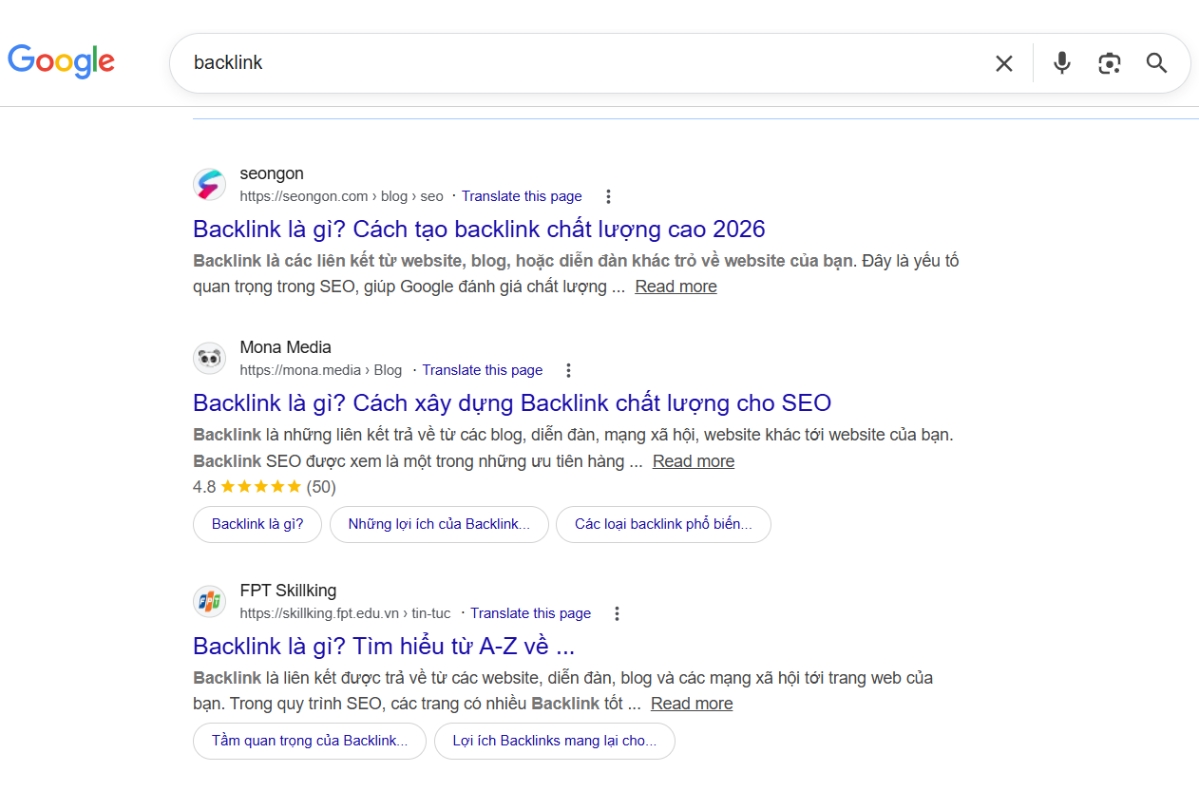Select 'Những lợi ích của Backlink...' chip
Image resolution: width=1199 pixels, height=800 pixels.
pyautogui.click(x=439, y=525)
